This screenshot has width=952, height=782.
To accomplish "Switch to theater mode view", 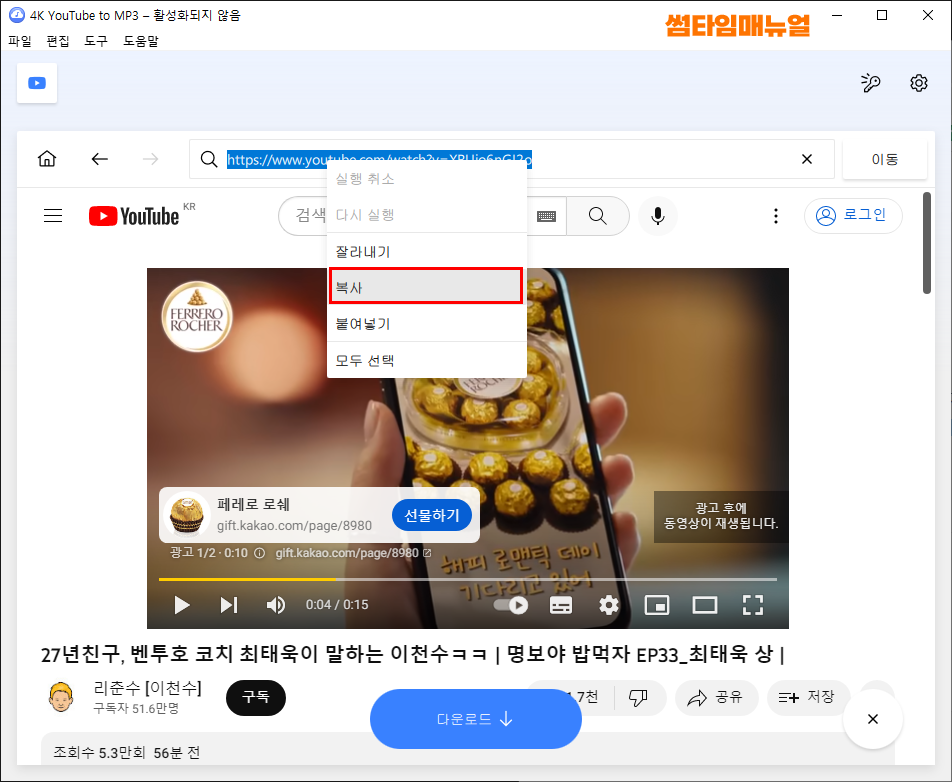I will [x=705, y=605].
